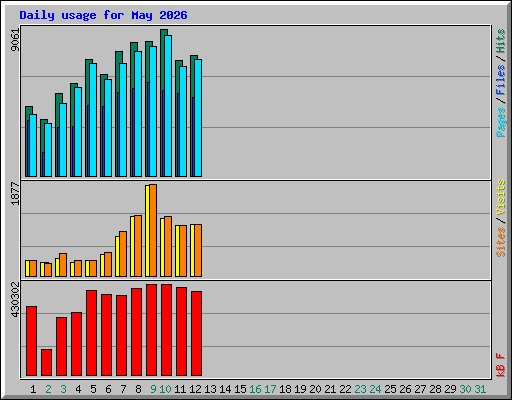Click the cyan files bar for day 1
Screen dimensions: 512x400
click(33, 146)
